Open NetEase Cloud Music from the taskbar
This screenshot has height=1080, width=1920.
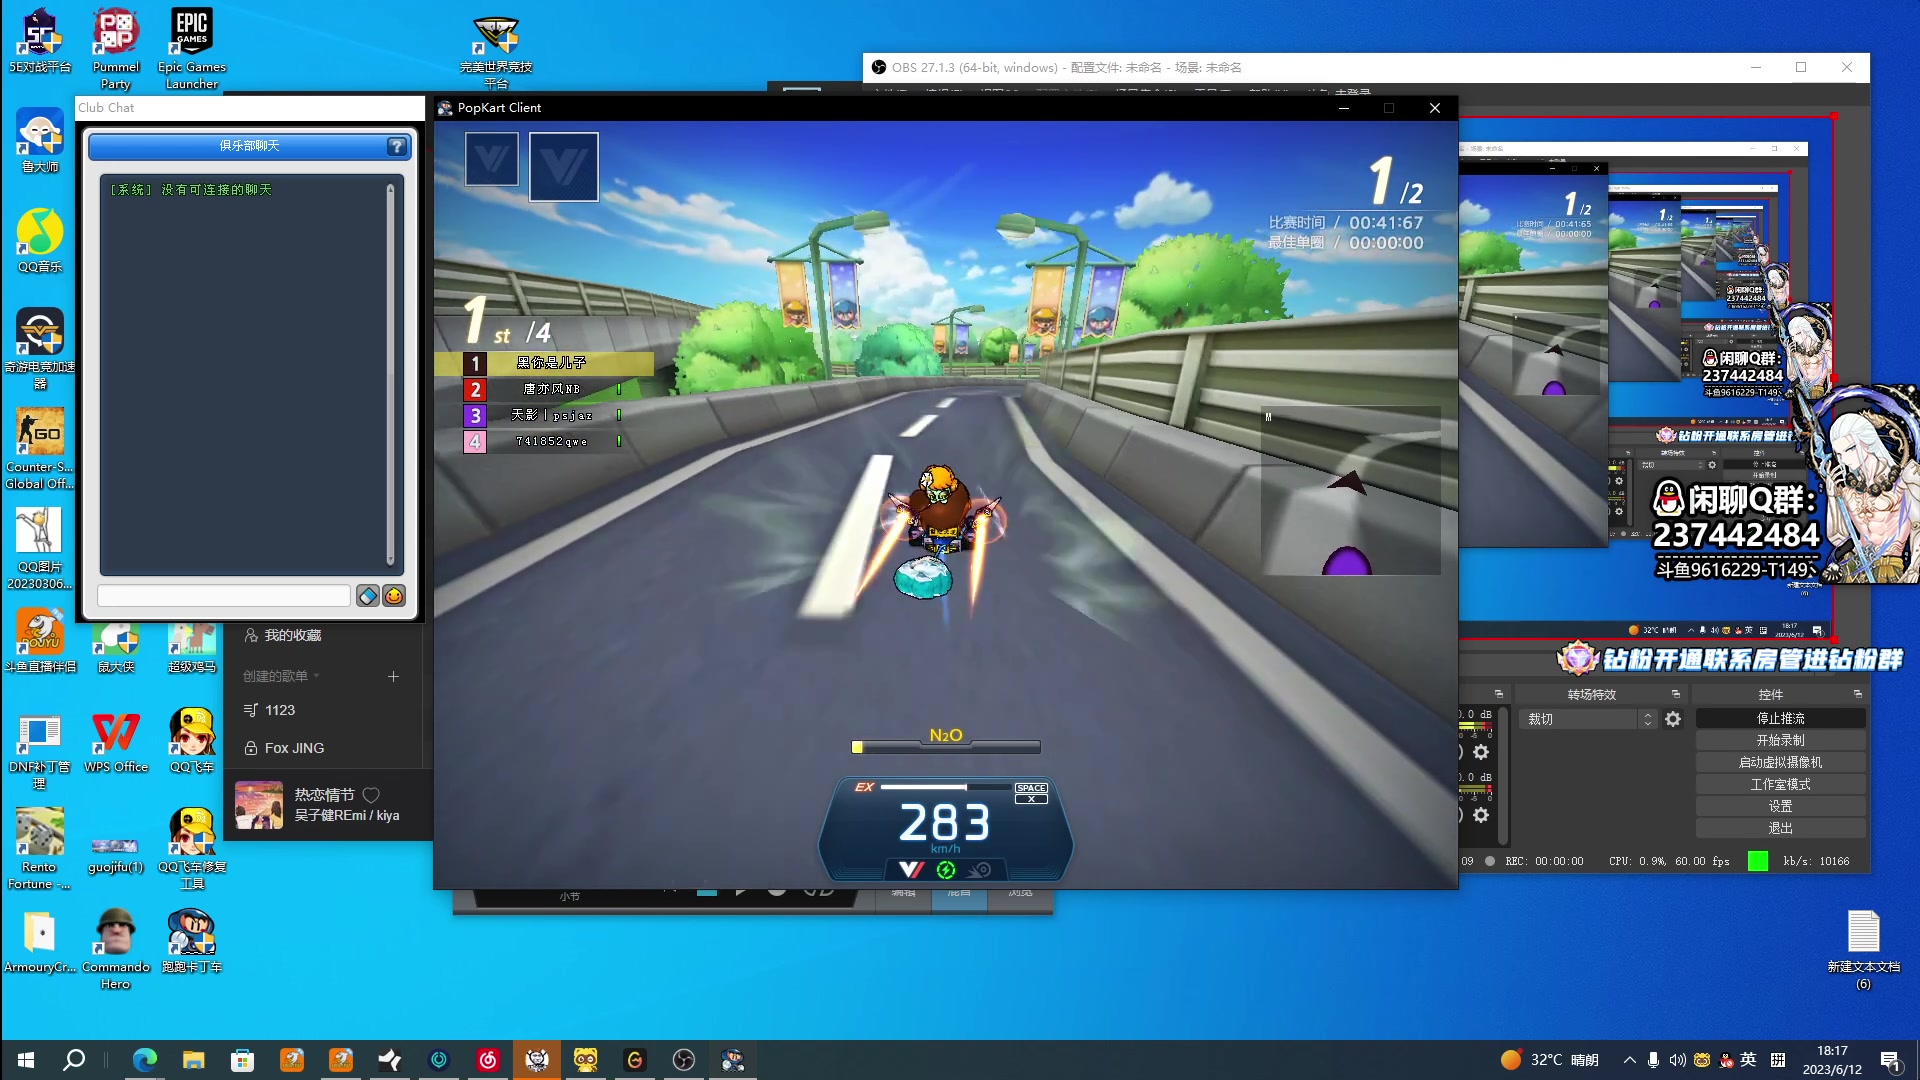488,1060
